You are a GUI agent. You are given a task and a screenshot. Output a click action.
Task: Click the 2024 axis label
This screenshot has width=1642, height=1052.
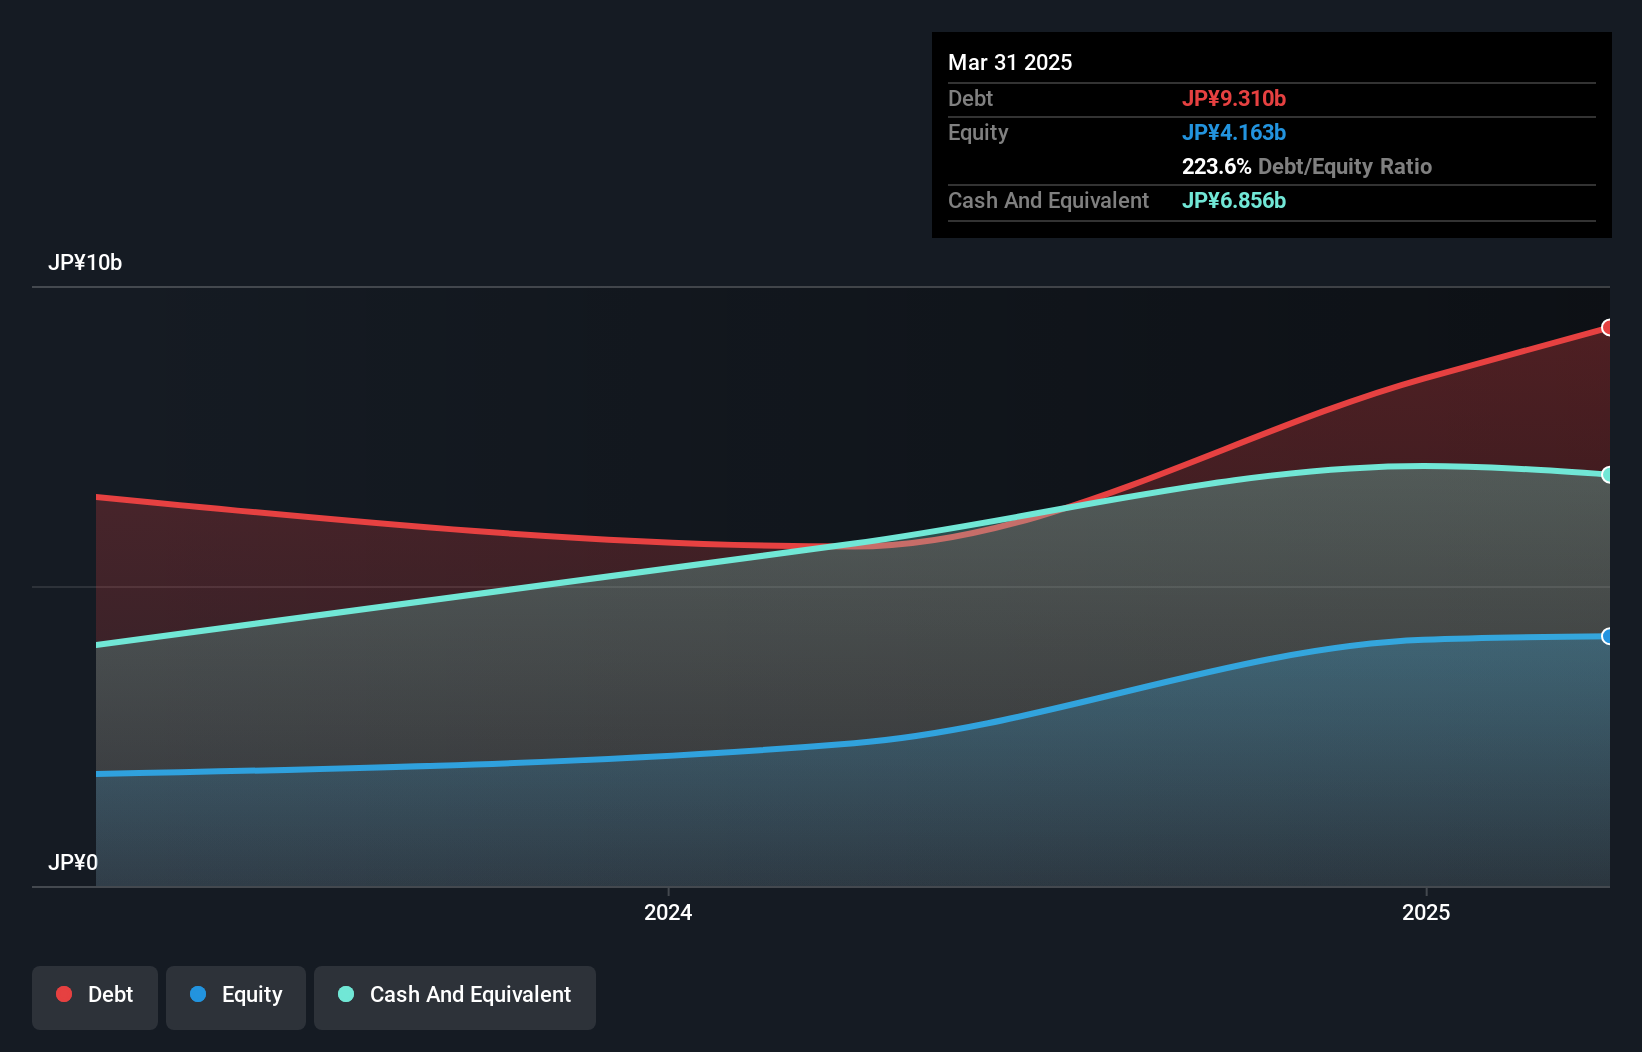[x=668, y=912]
